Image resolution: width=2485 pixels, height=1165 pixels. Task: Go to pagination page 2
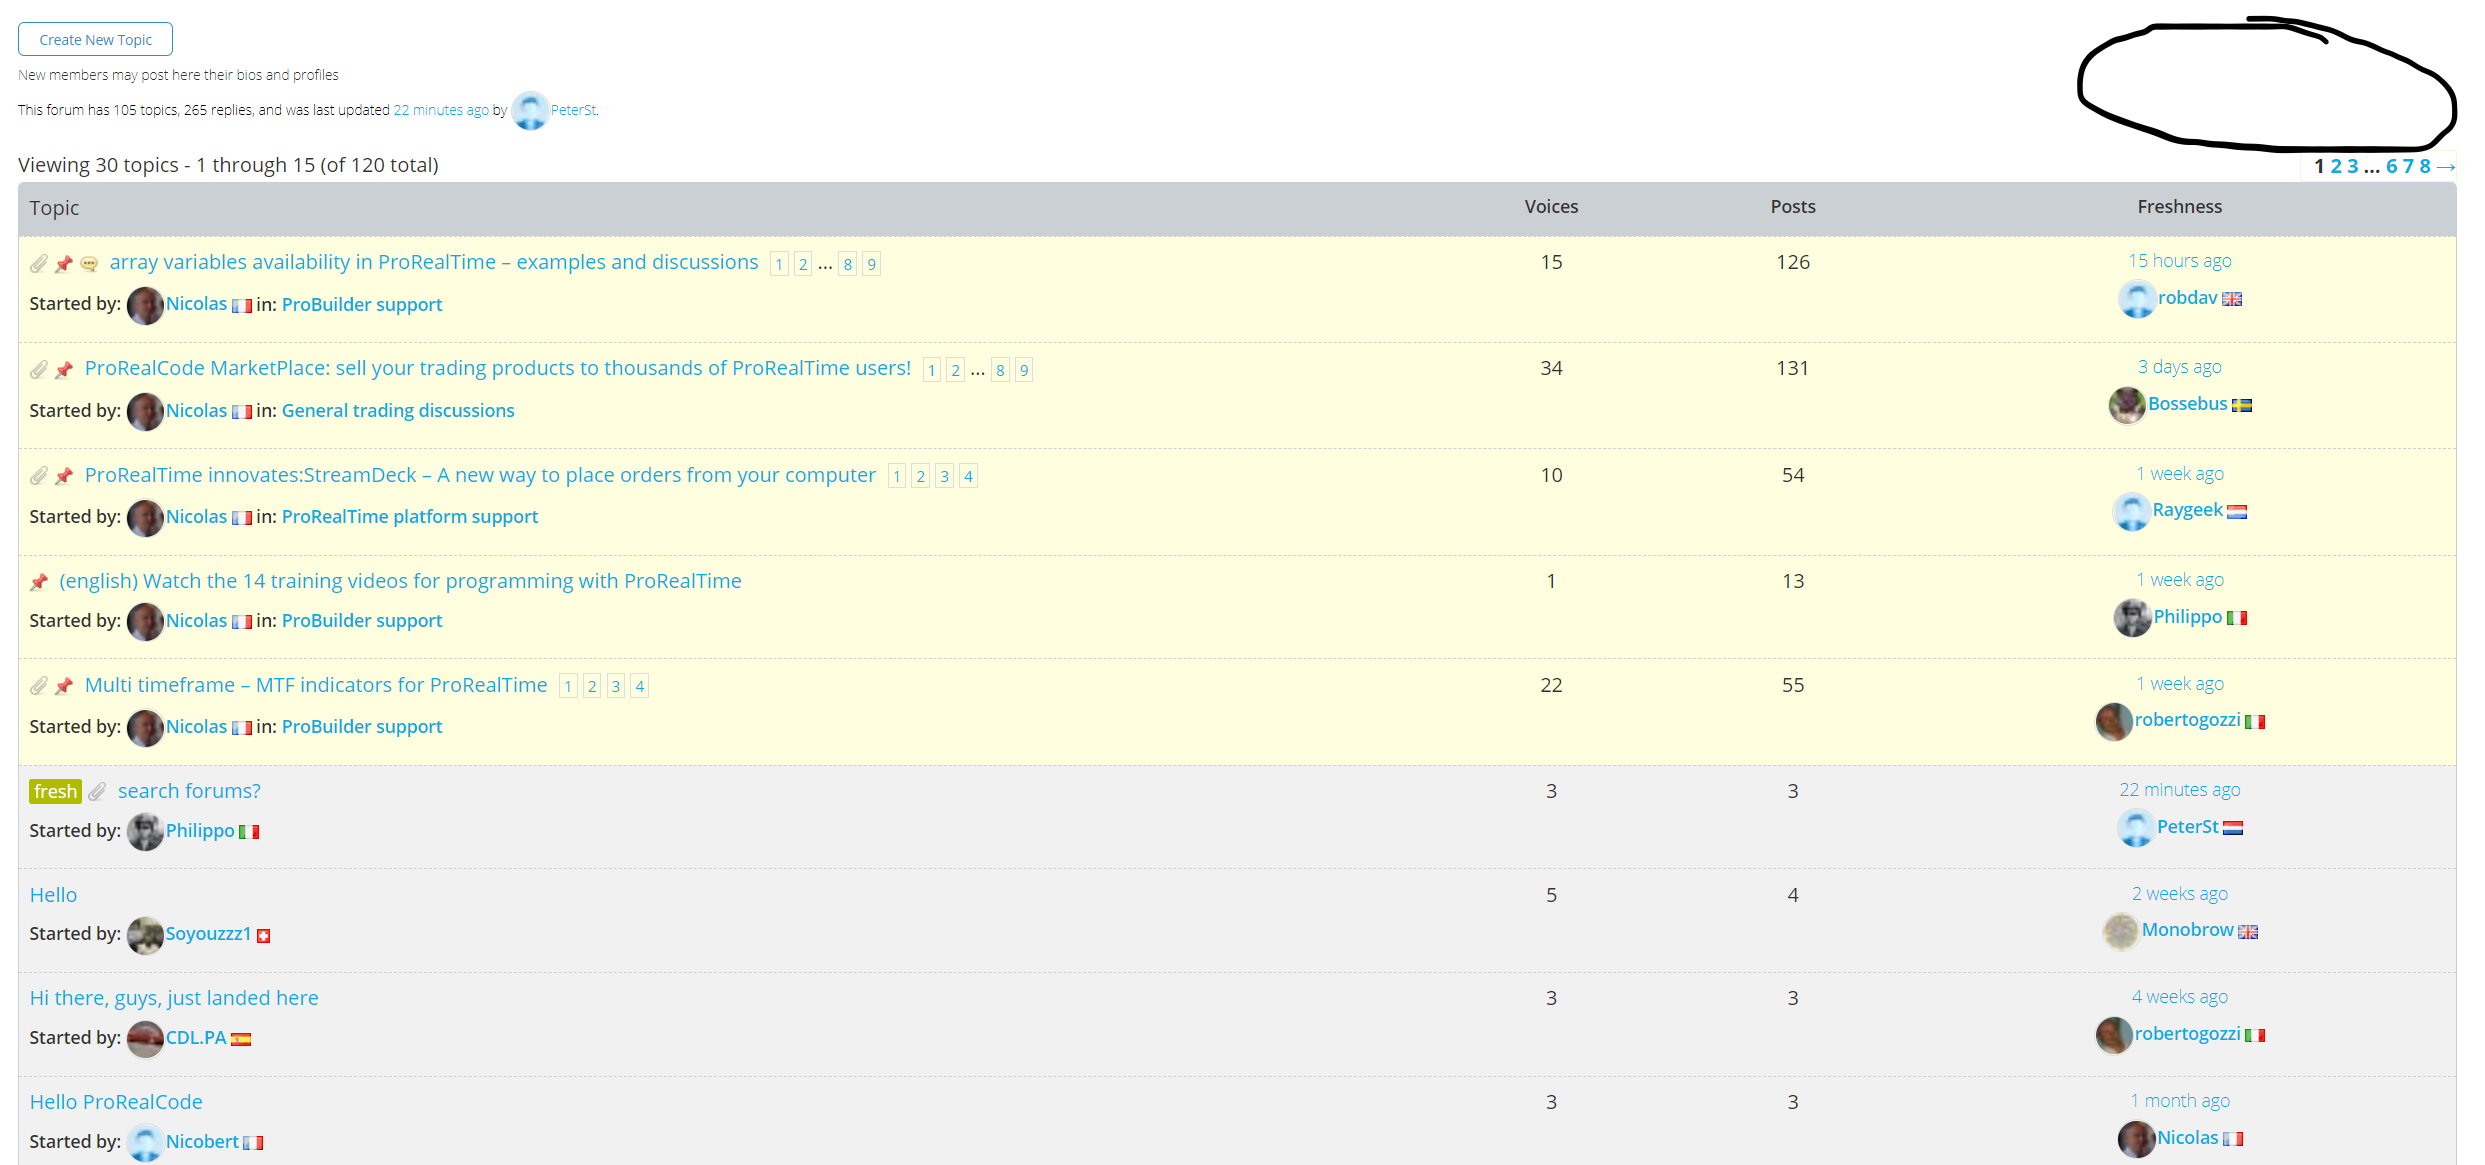[x=2336, y=167]
